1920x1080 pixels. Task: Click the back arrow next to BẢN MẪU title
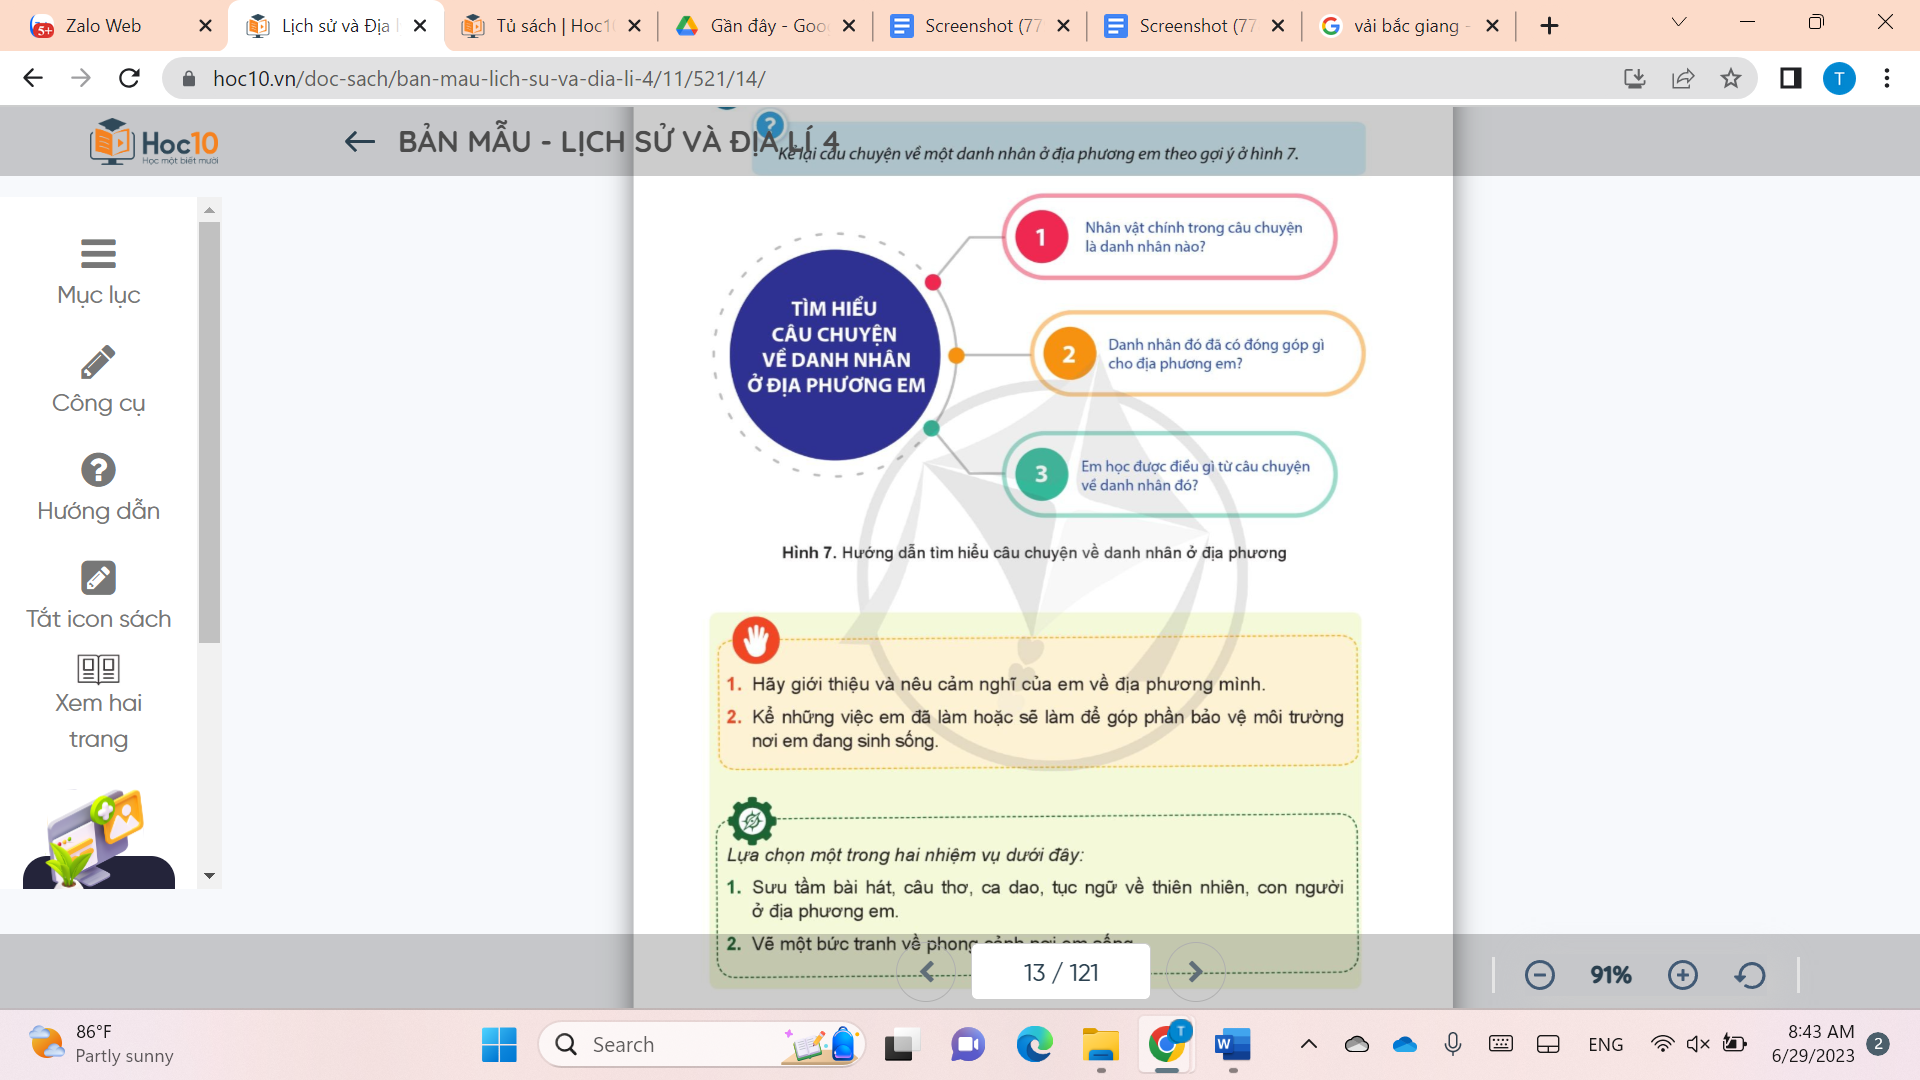point(359,141)
